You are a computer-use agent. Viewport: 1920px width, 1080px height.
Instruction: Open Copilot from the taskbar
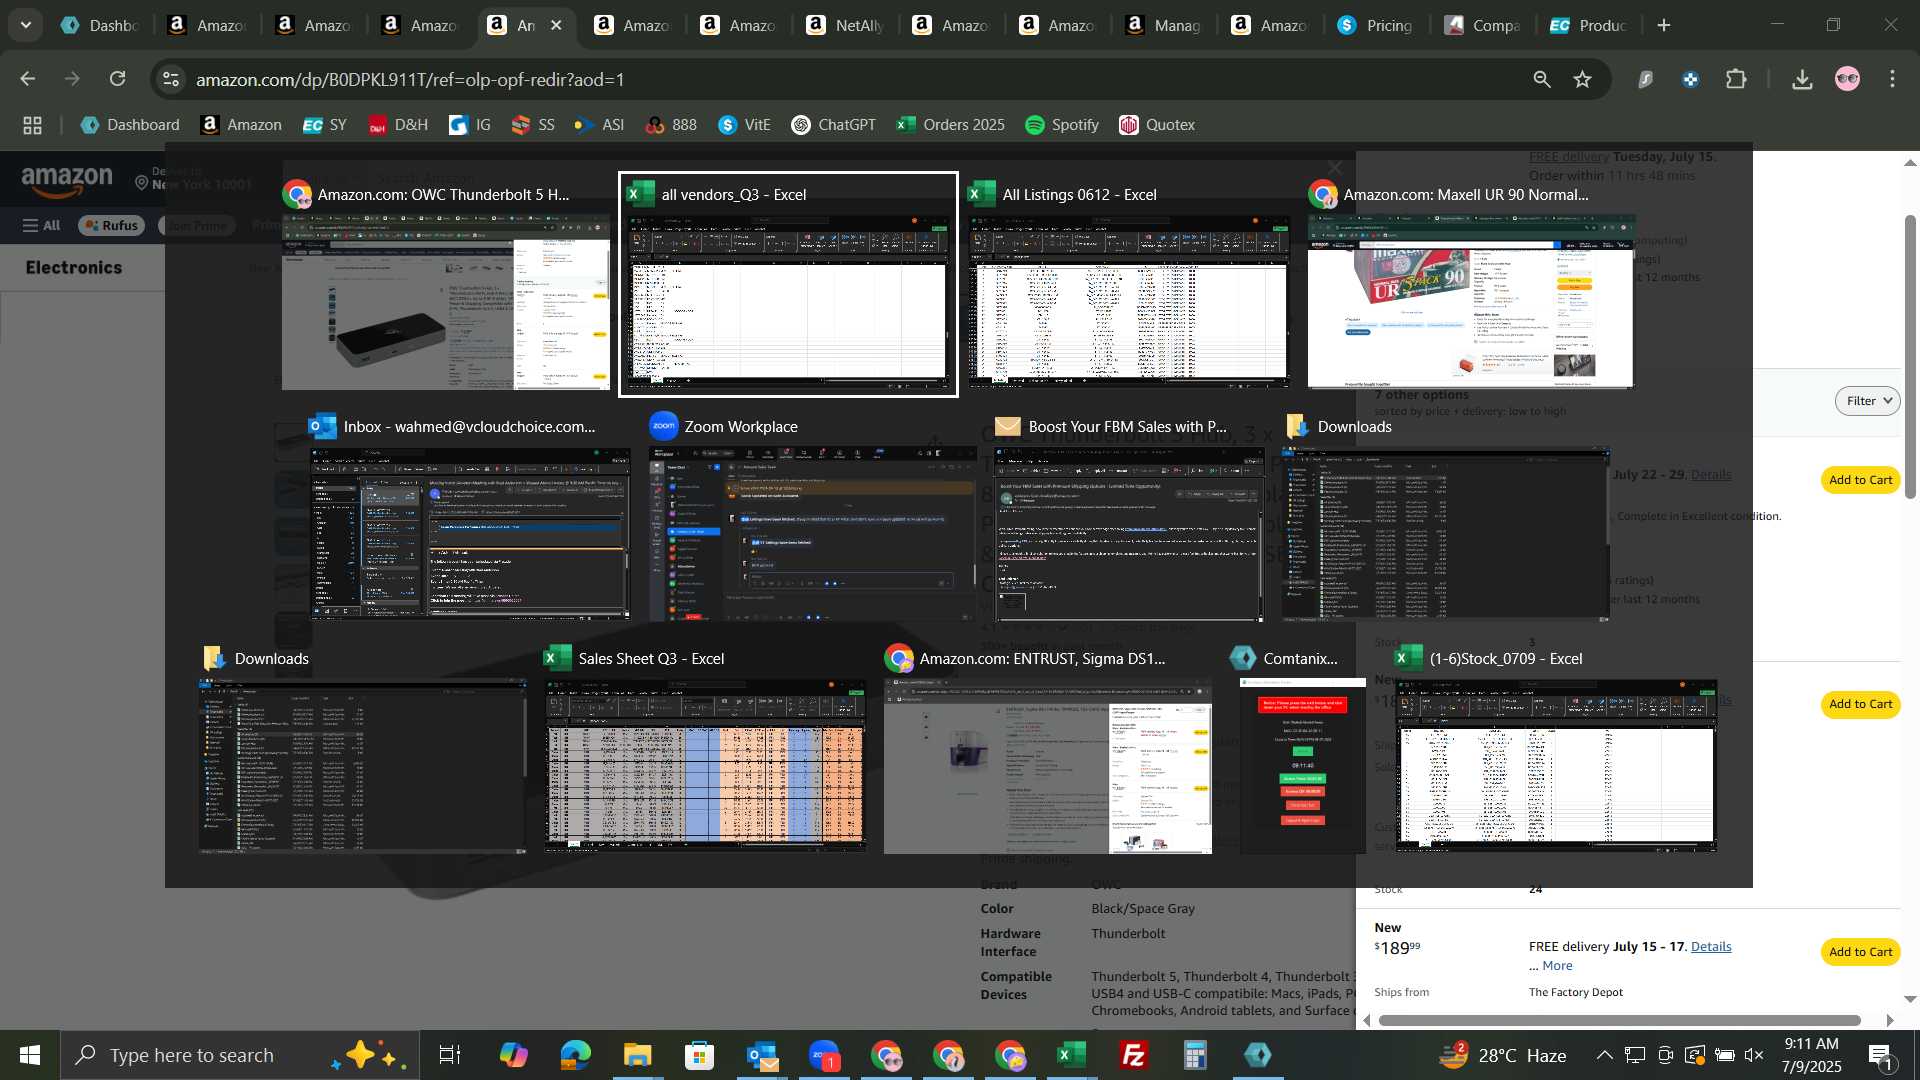(x=513, y=1055)
